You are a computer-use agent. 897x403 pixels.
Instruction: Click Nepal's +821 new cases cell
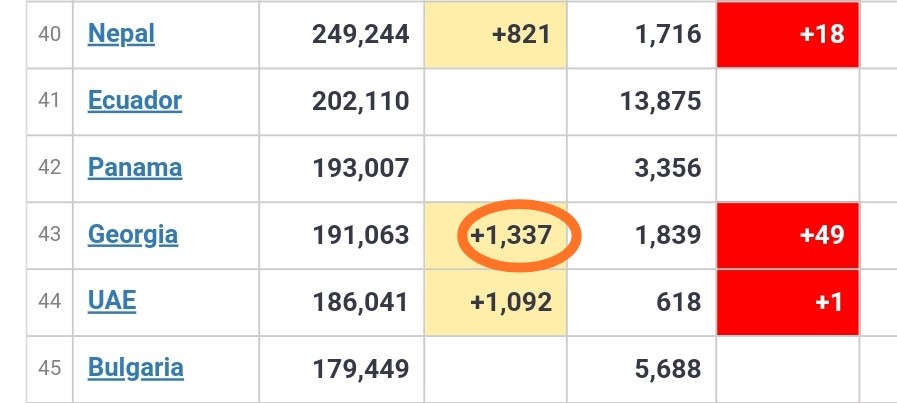495,34
